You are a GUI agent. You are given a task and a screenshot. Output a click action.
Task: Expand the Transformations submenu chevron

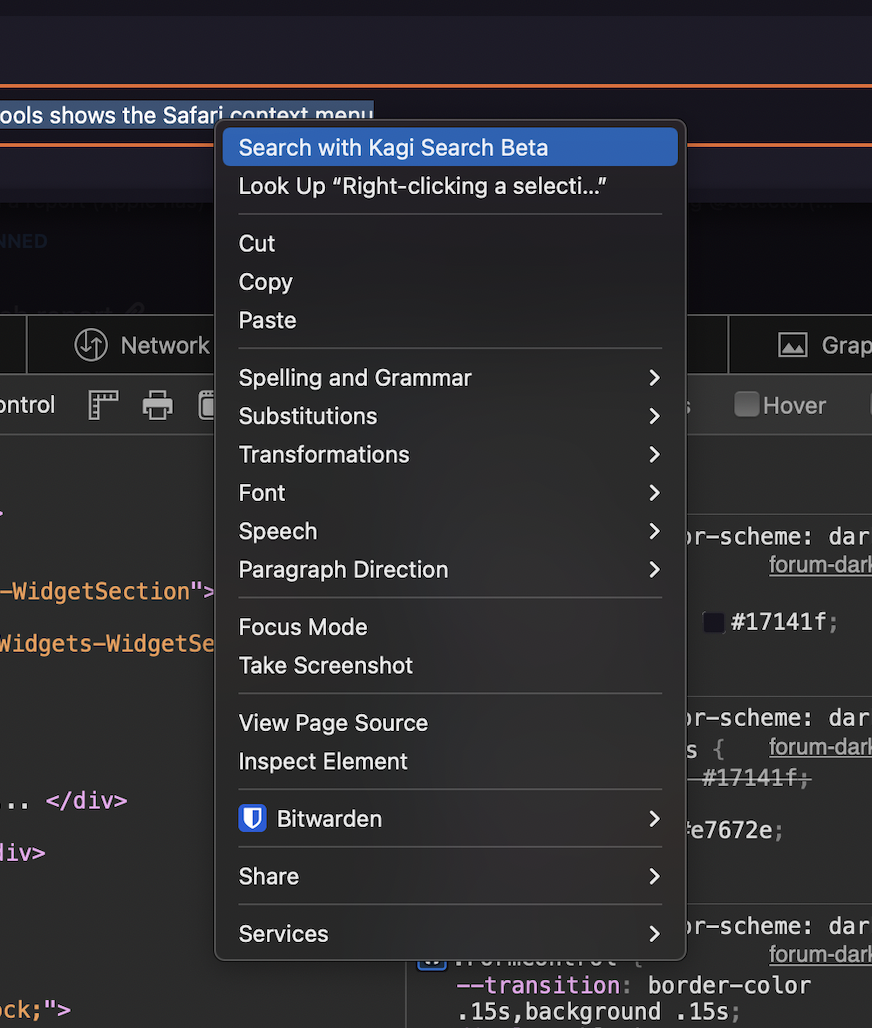(654, 455)
